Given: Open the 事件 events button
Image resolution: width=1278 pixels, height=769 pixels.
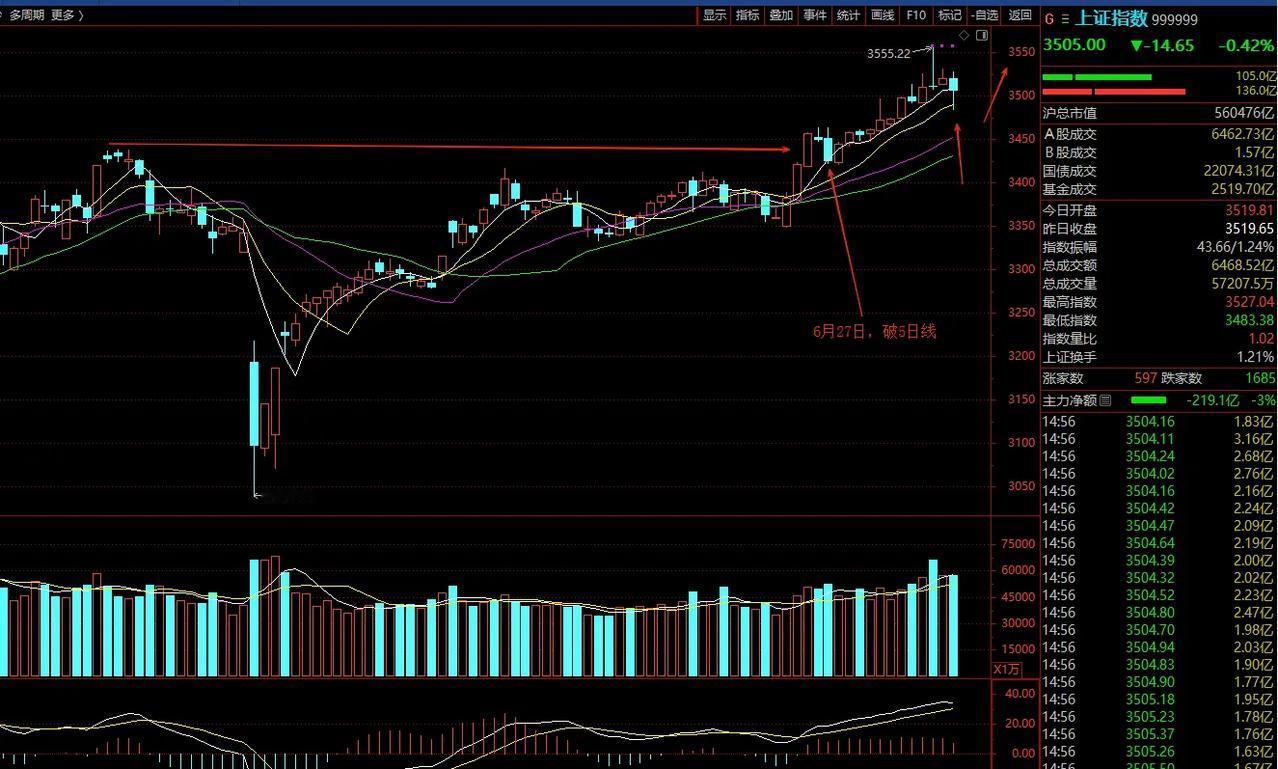Looking at the screenshot, I should [x=815, y=15].
